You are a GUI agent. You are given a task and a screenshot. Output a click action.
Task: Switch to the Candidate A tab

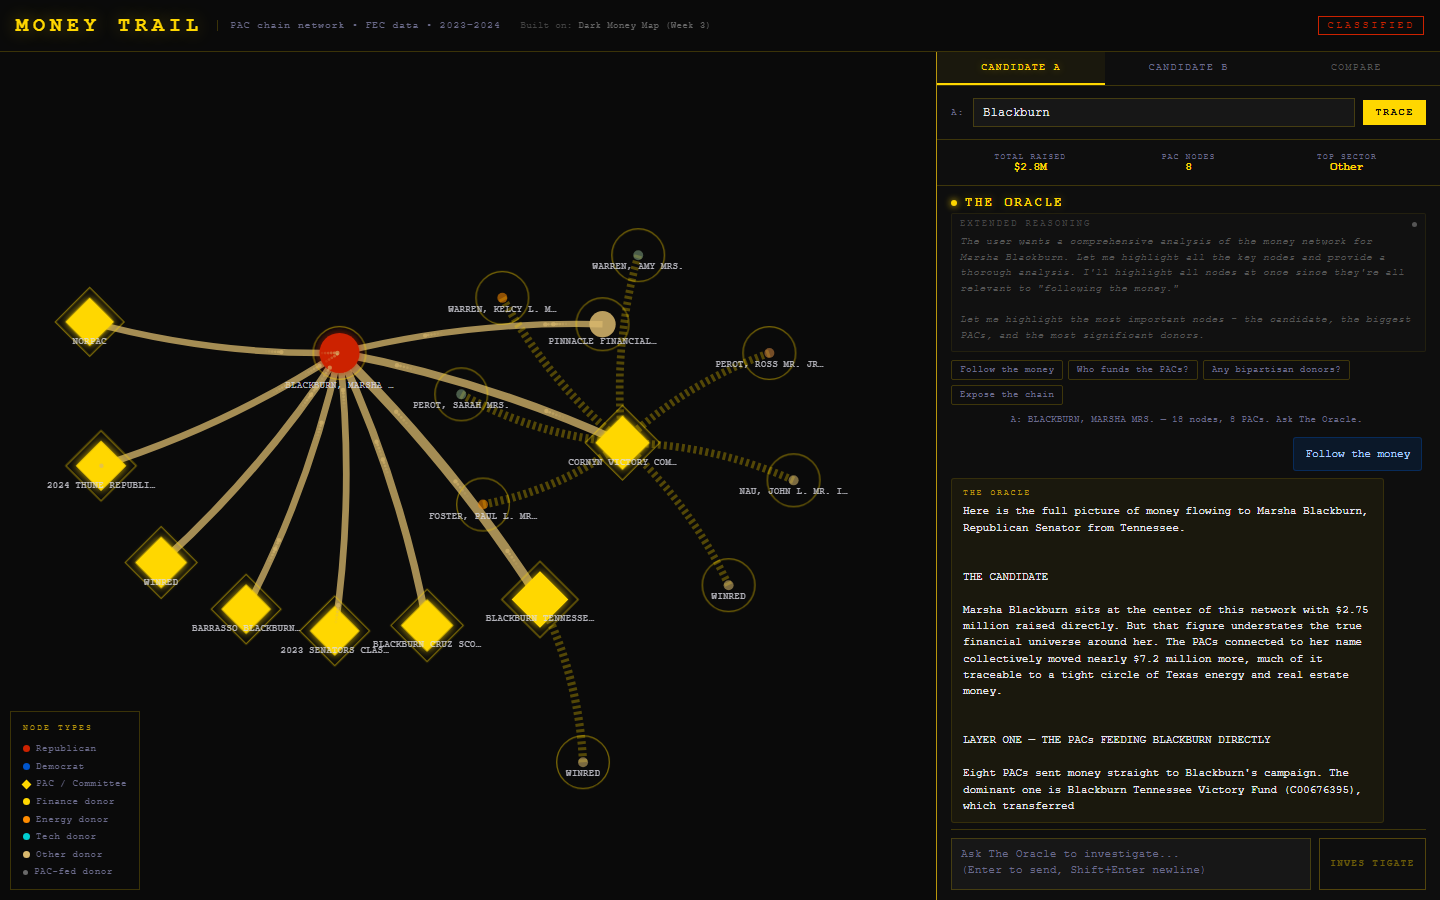(1020, 68)
